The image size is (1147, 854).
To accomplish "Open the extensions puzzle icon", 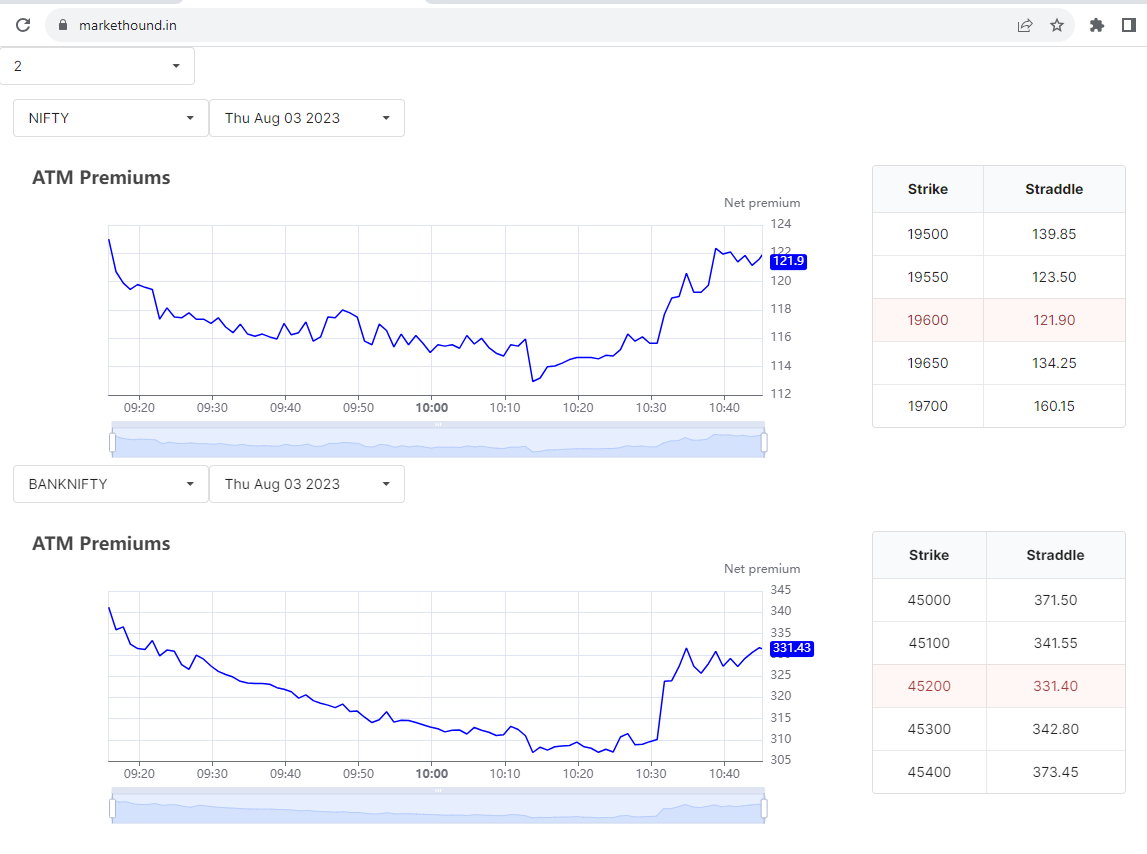I will coord(1097,25).
